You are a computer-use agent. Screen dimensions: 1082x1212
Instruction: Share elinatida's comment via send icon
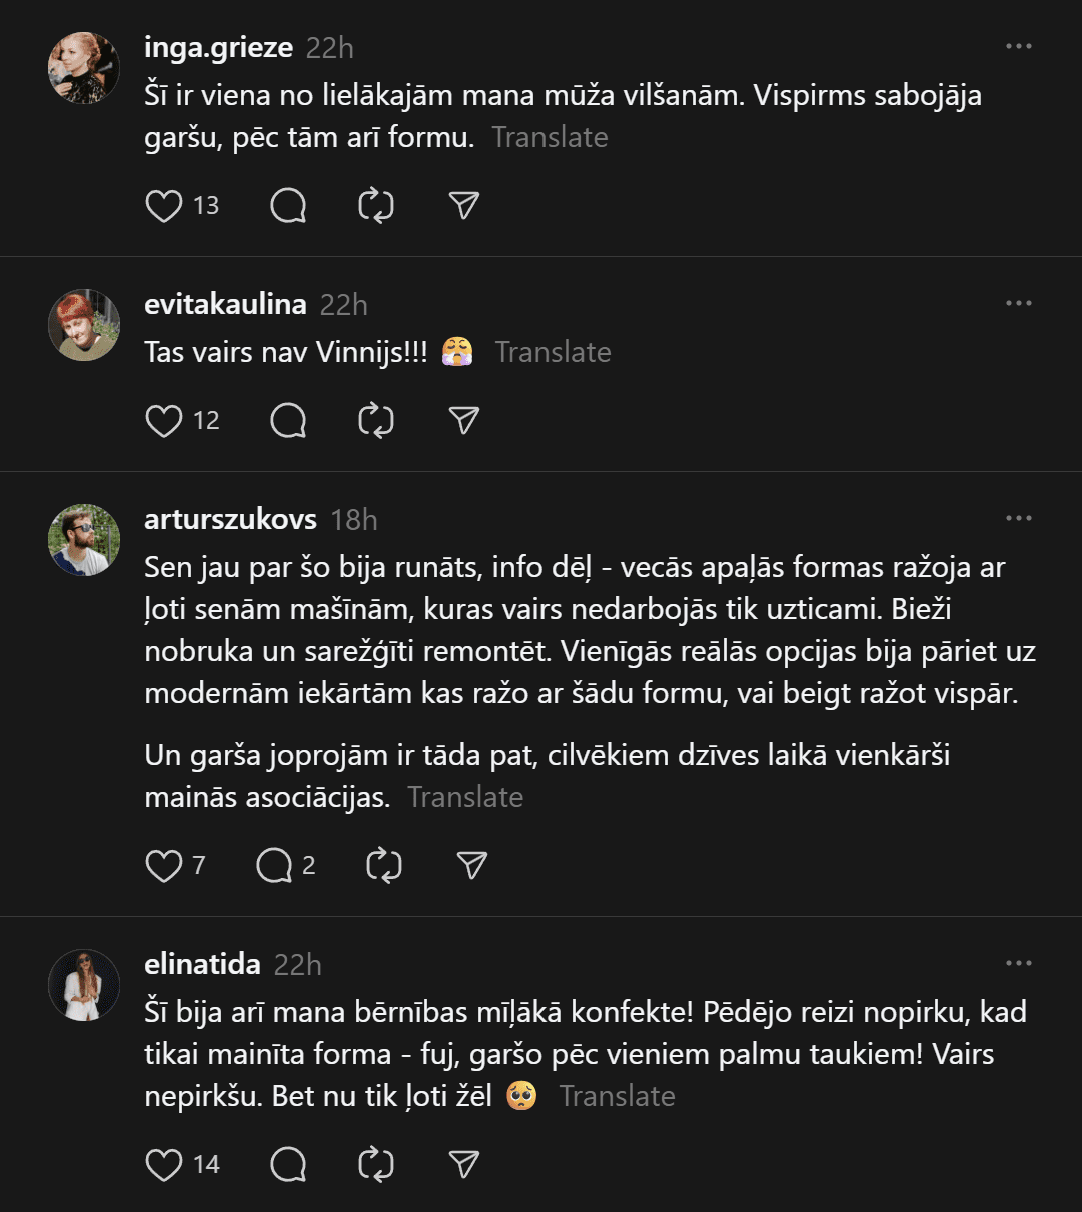[464, 1165]
